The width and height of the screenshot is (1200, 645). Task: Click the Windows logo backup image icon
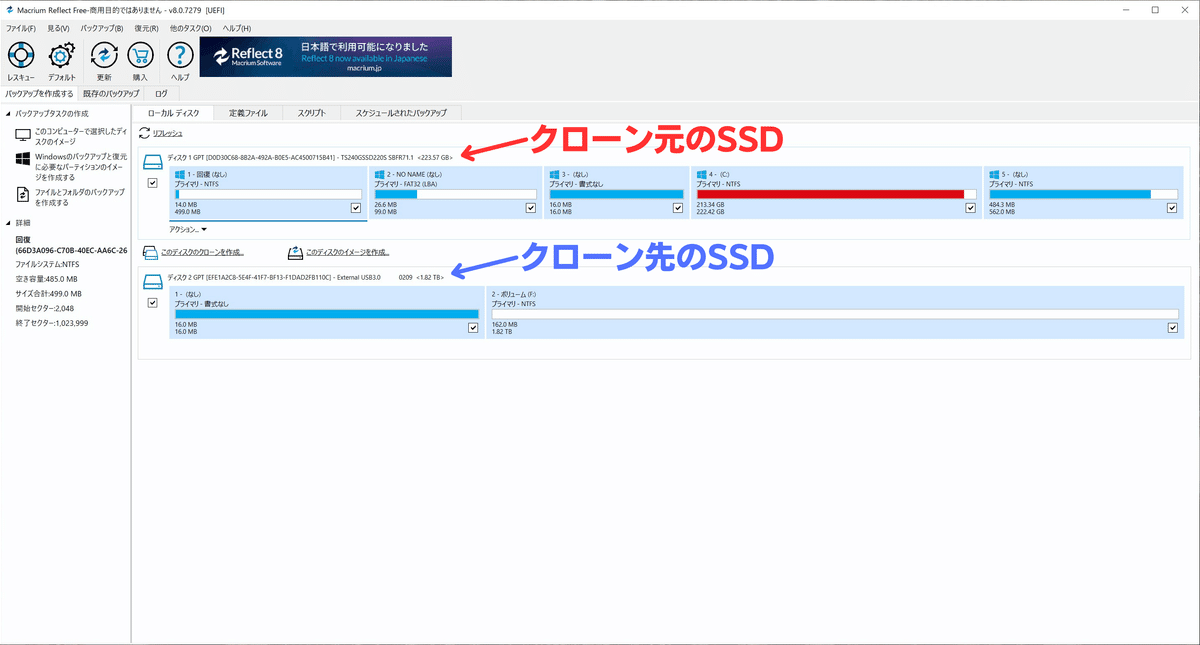pyautogui.click(x=23, y=160)
